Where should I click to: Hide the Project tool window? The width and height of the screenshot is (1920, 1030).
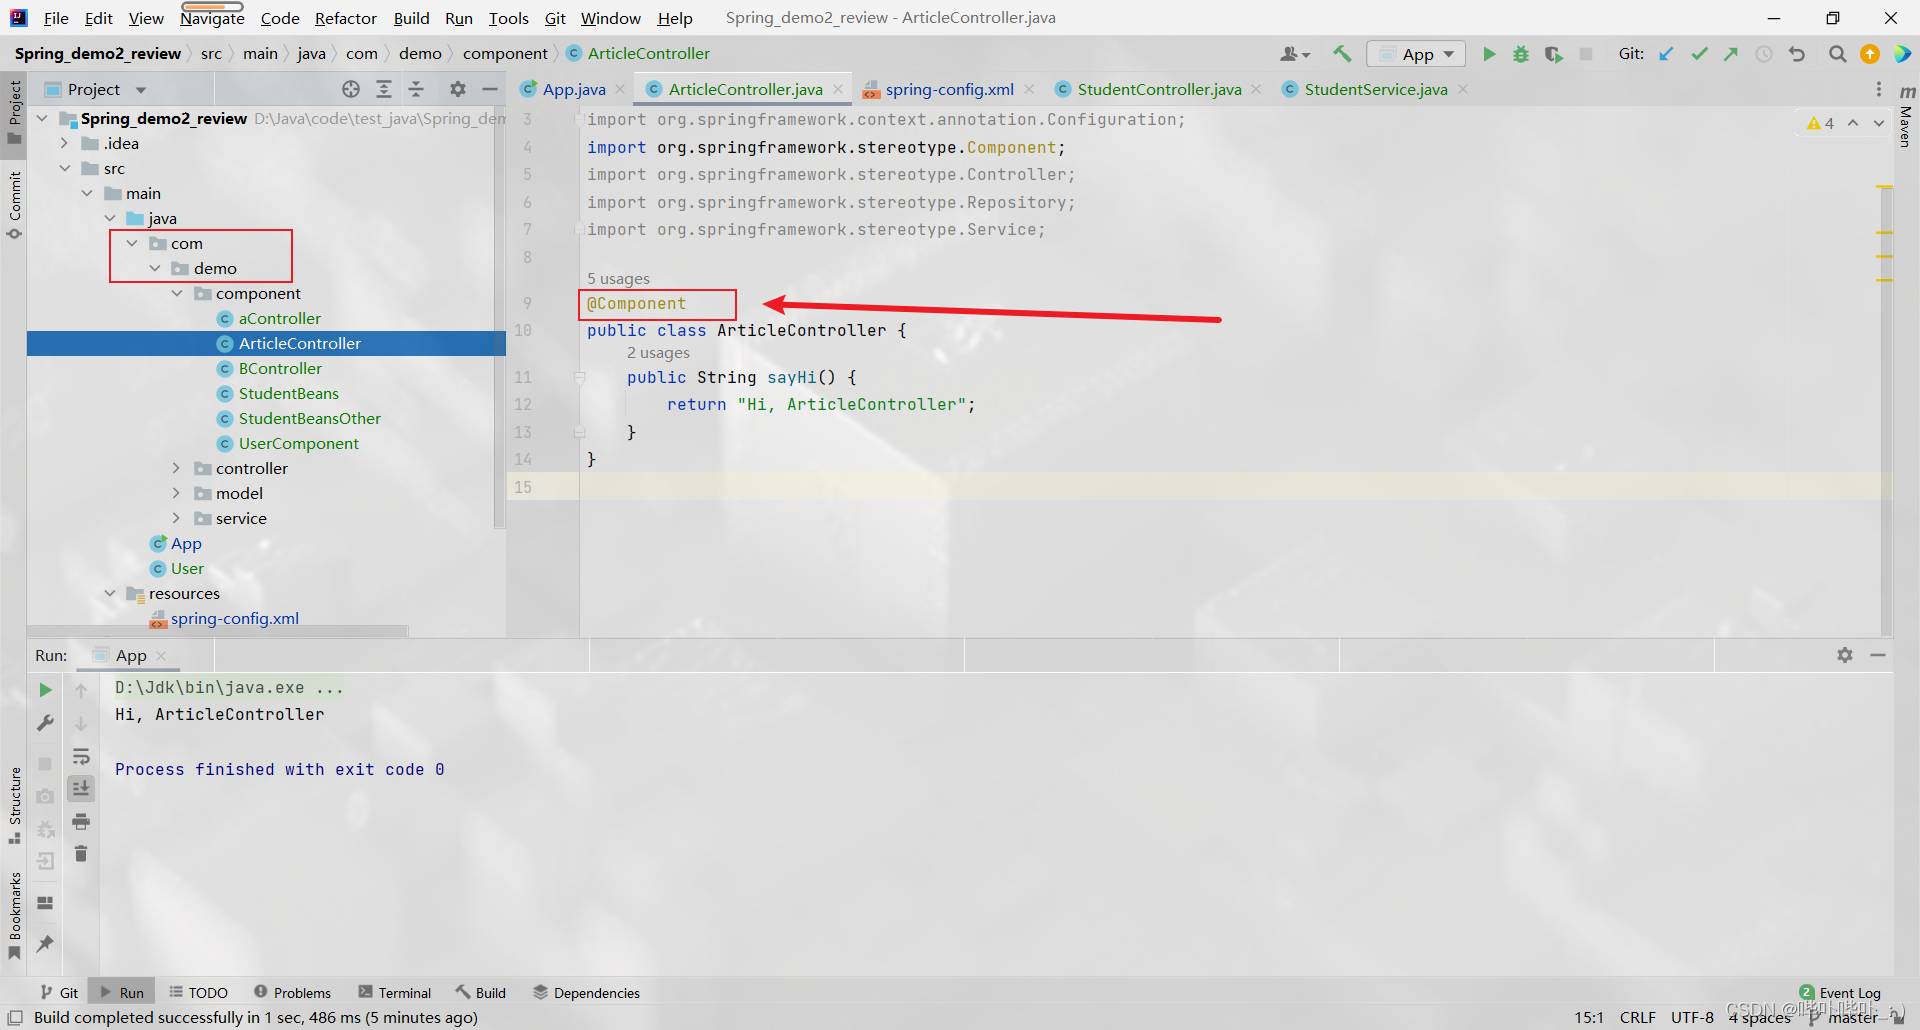[x=490, y=89]
